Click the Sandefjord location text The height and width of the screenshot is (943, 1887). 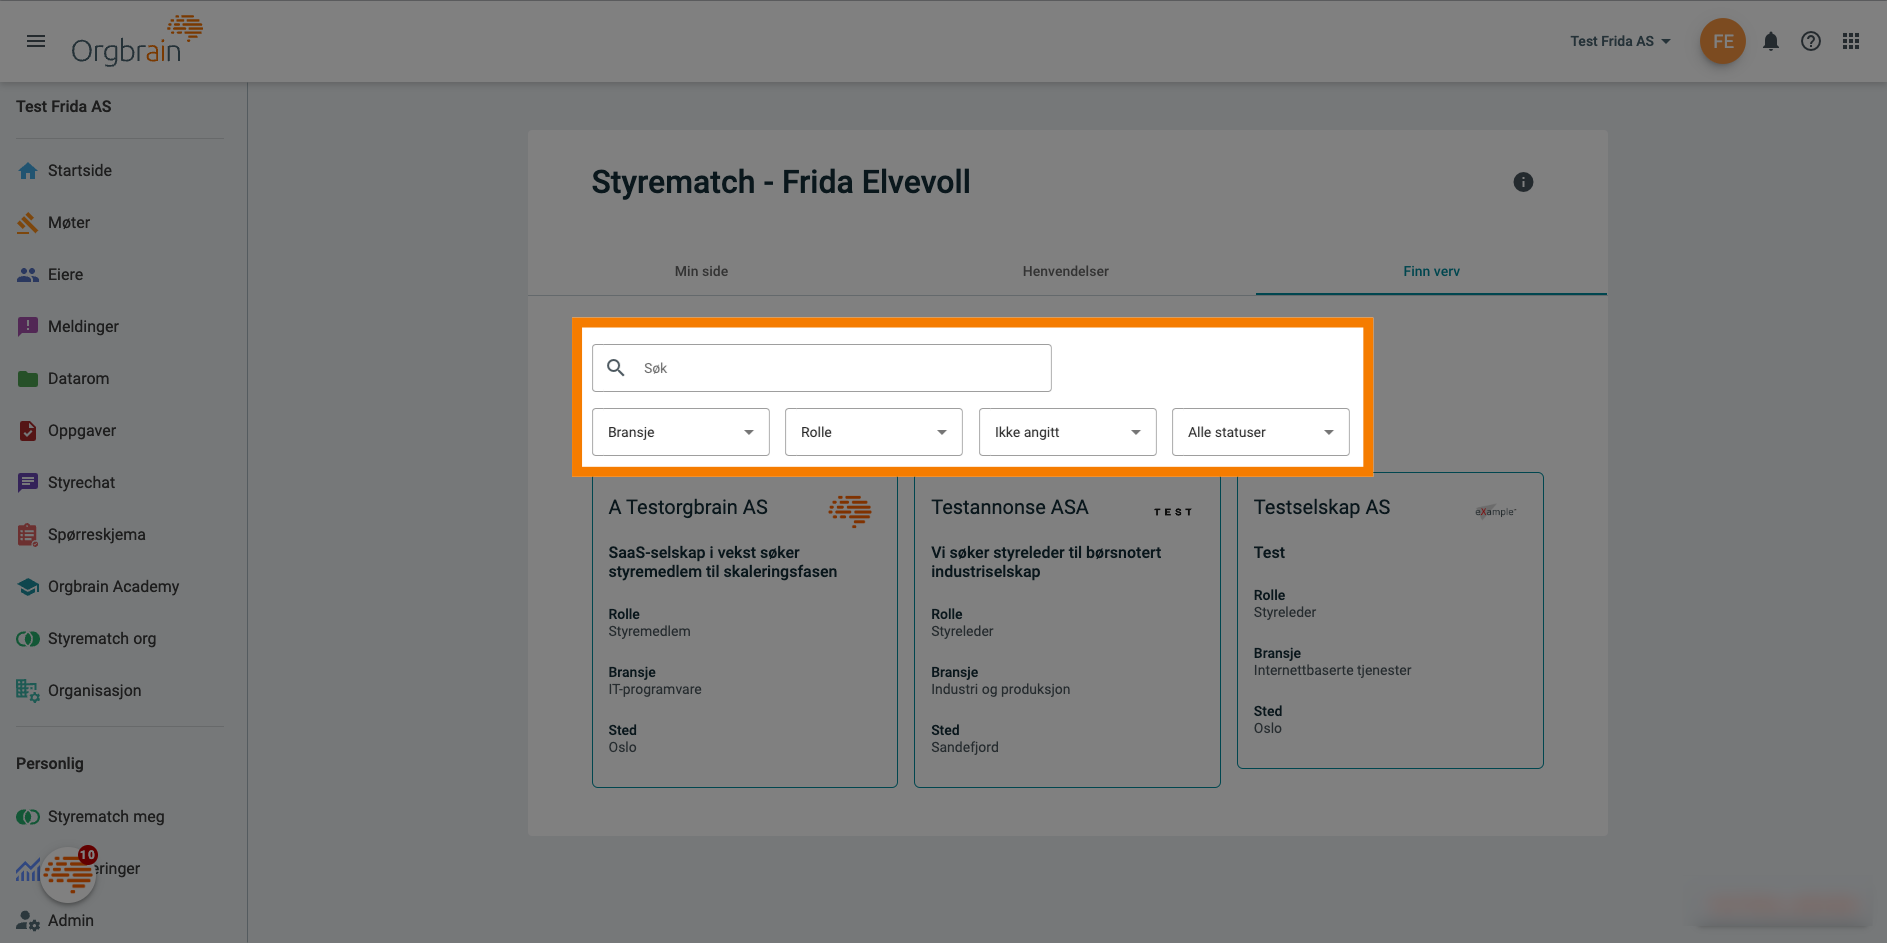[965, 748]
